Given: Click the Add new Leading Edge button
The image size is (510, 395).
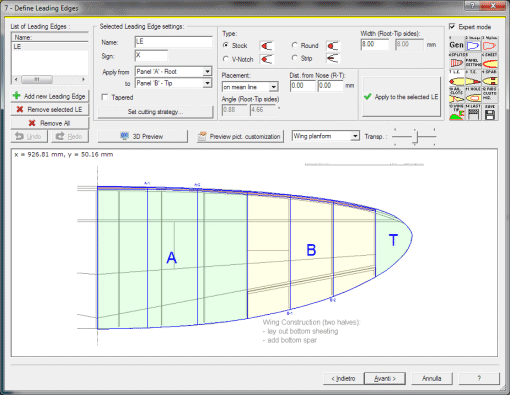Looking at the screenshot, I should (50, 96).
